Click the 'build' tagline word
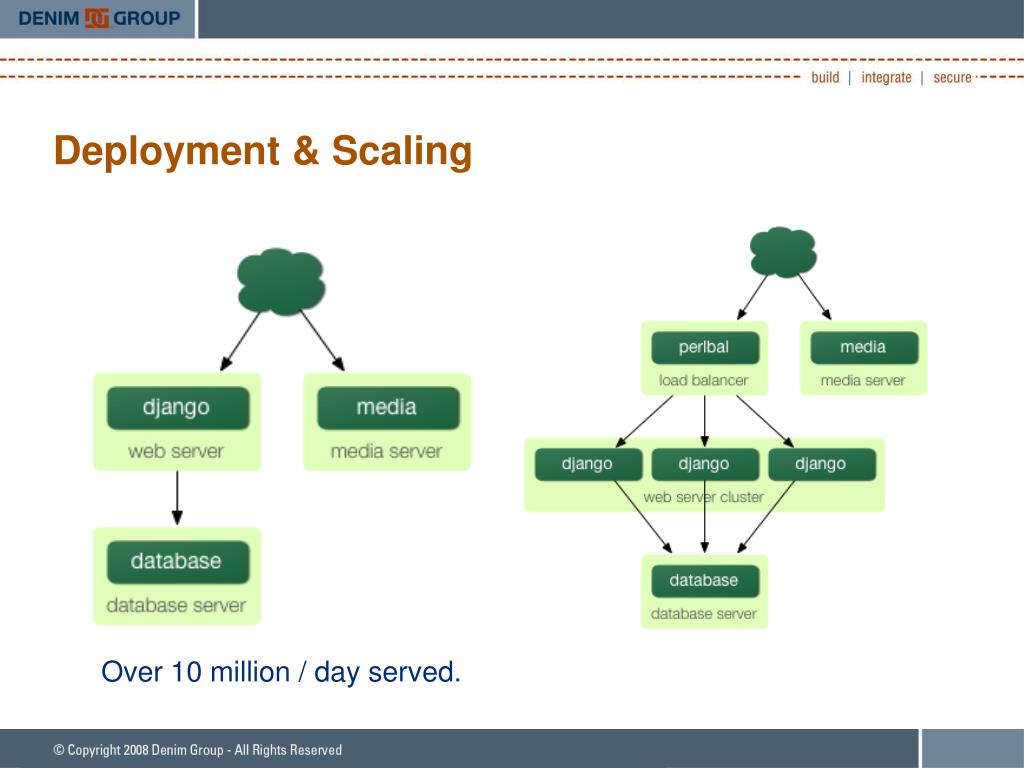The width and height of the screenshot is (1024, 768). pyautogui.click(x=825, y=77)
